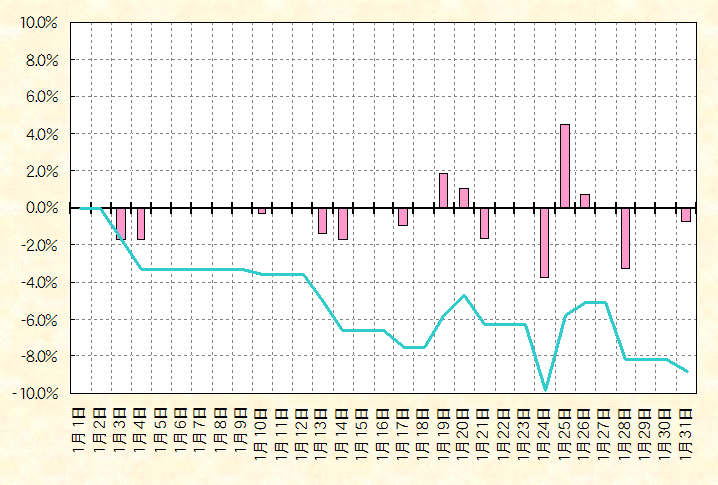The height and width of the screenshot is (485, 718).
Task: Select the negative bar for 1月14日
Action: pyautogui.click(x=342, y=224)
